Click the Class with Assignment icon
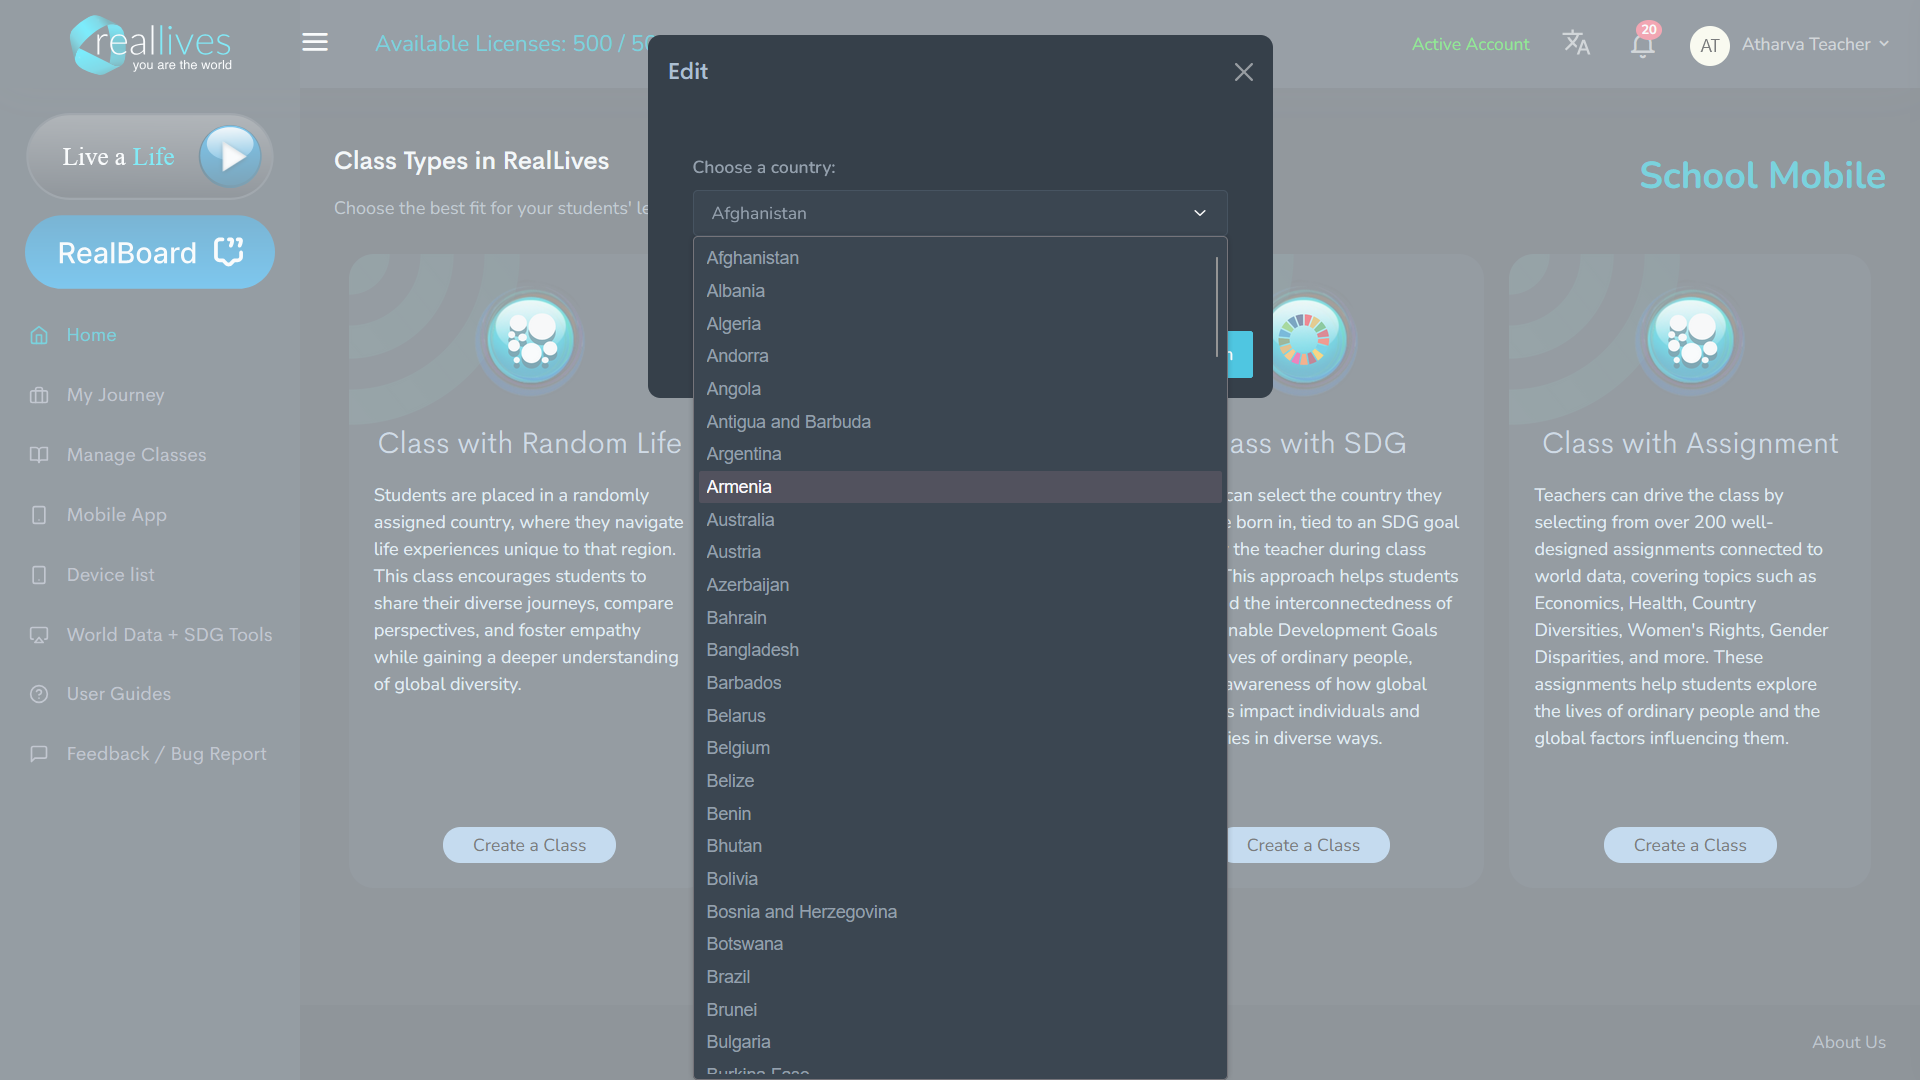The width and height of the screenshot is (1920, 1080). pyautogui.click(x=1690, y=340)
